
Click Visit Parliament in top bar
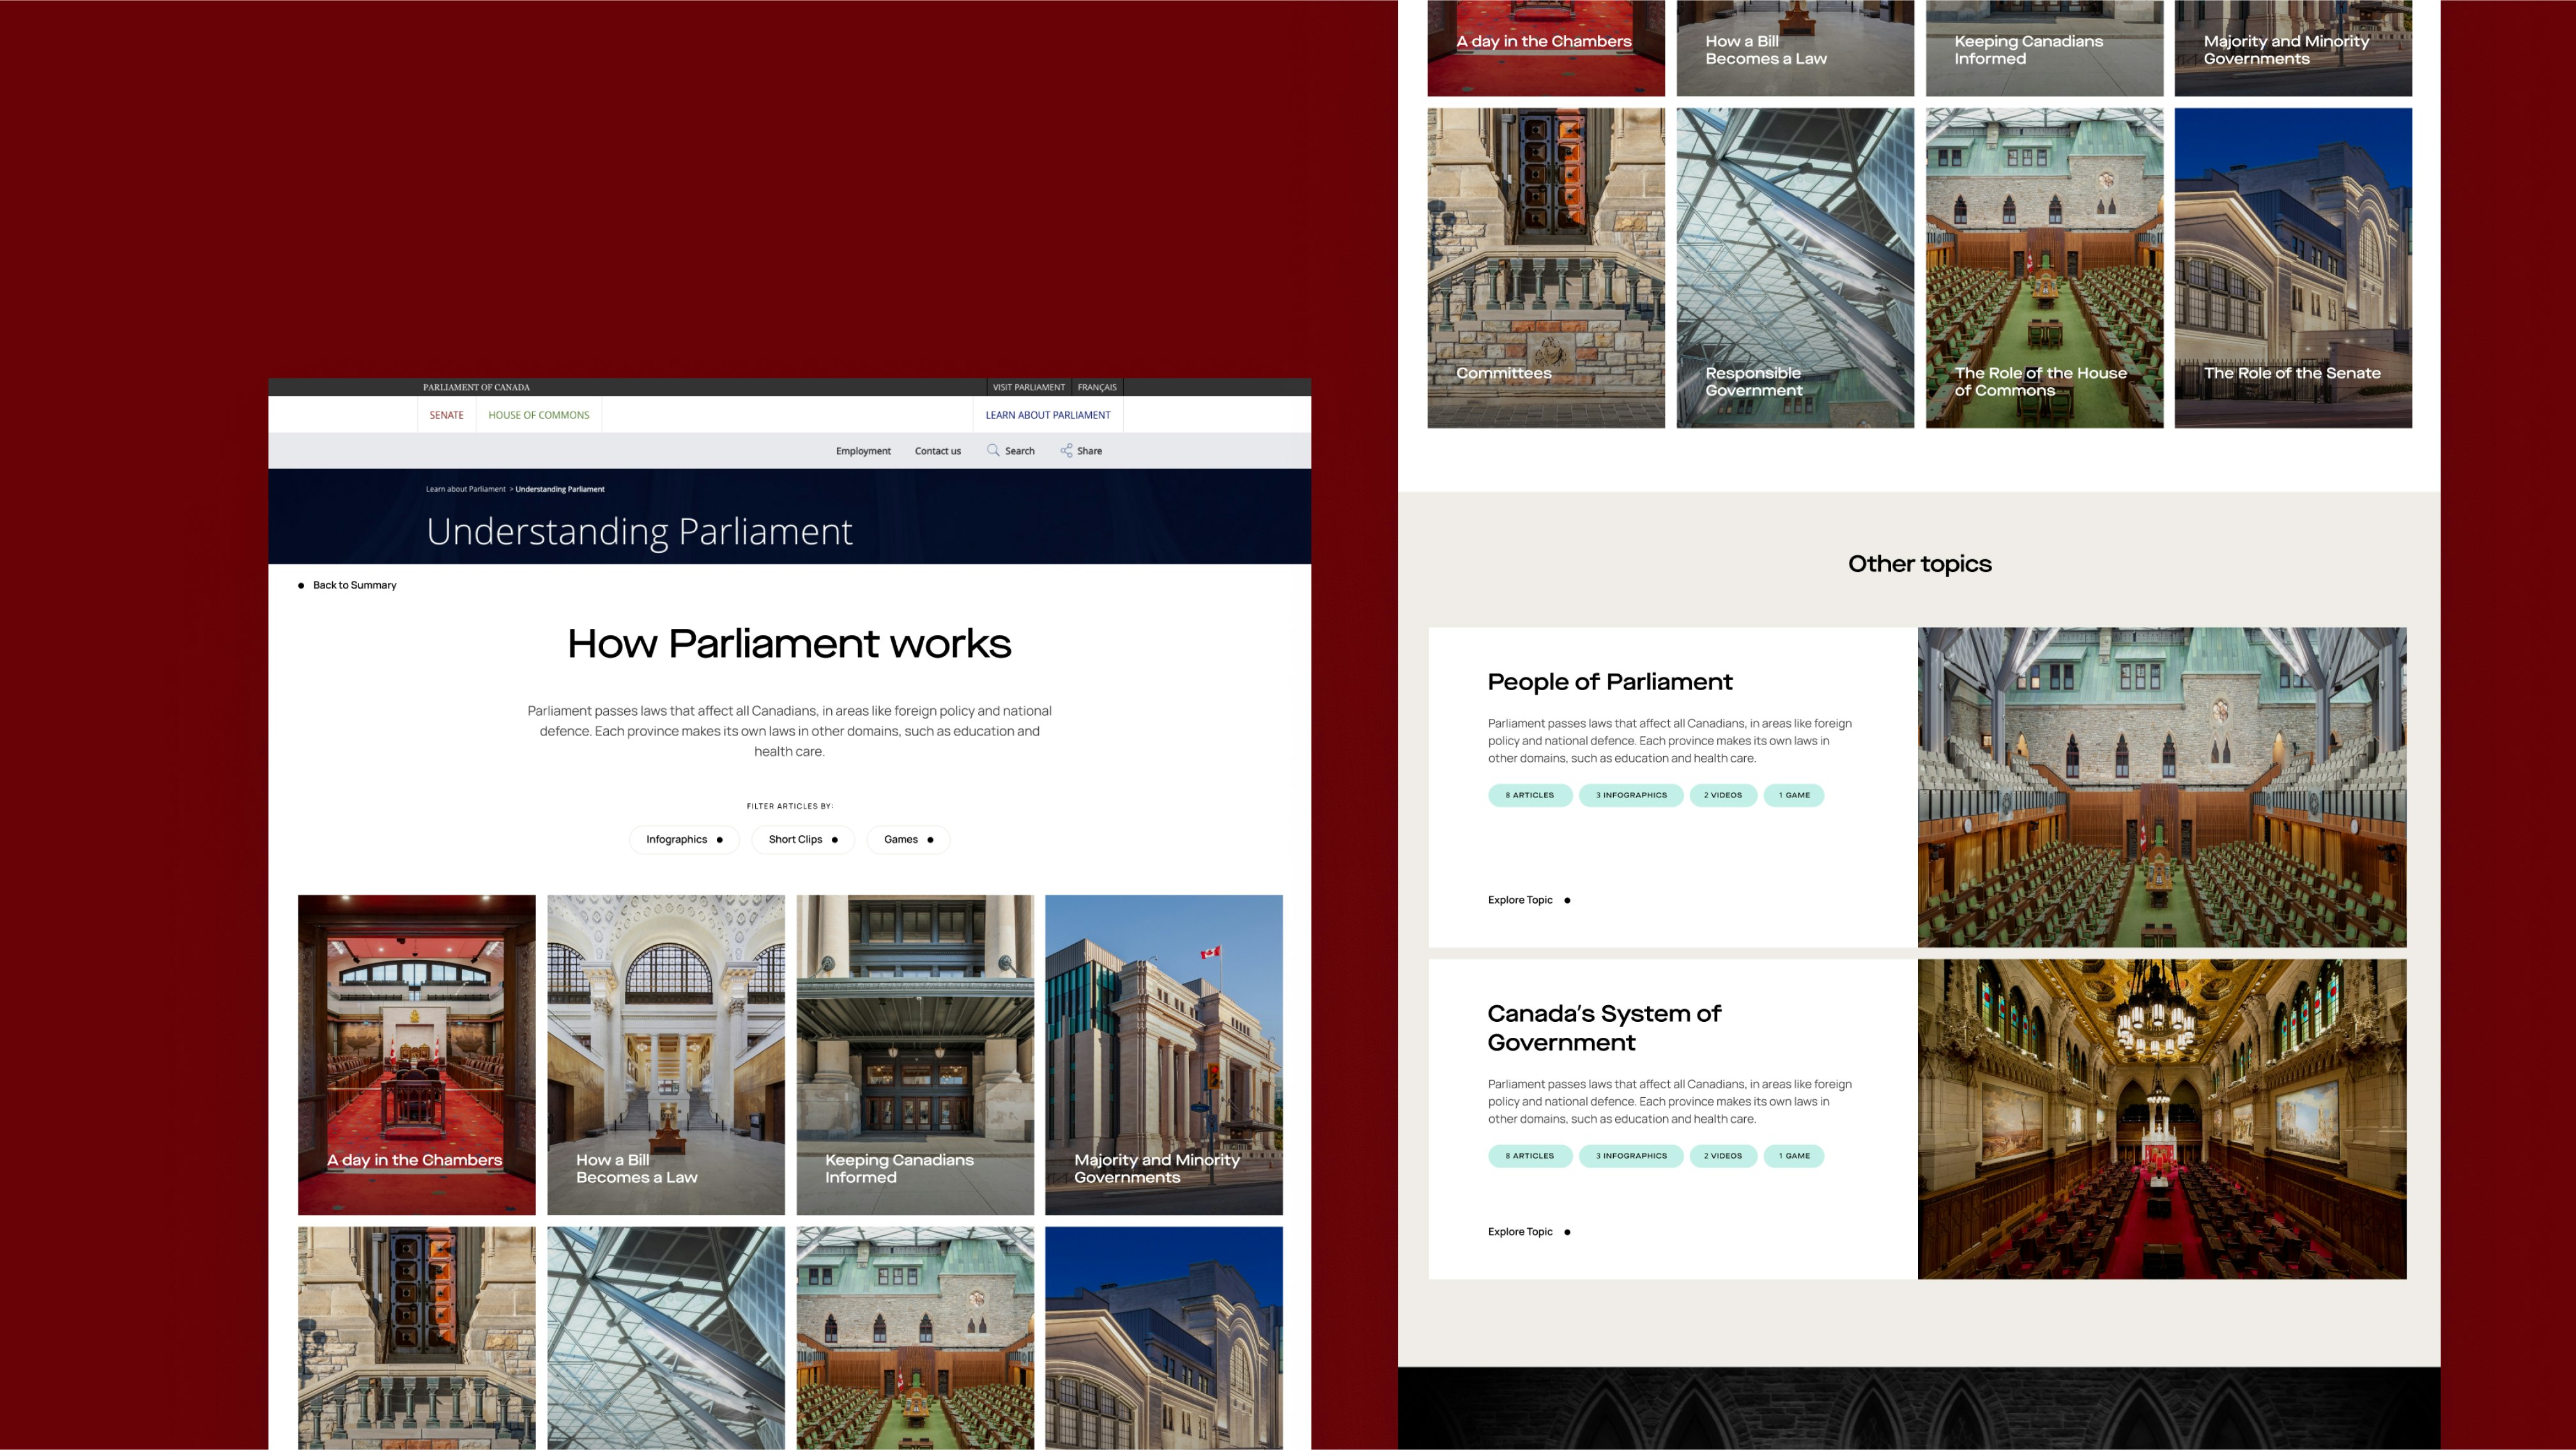(1029, 387)
